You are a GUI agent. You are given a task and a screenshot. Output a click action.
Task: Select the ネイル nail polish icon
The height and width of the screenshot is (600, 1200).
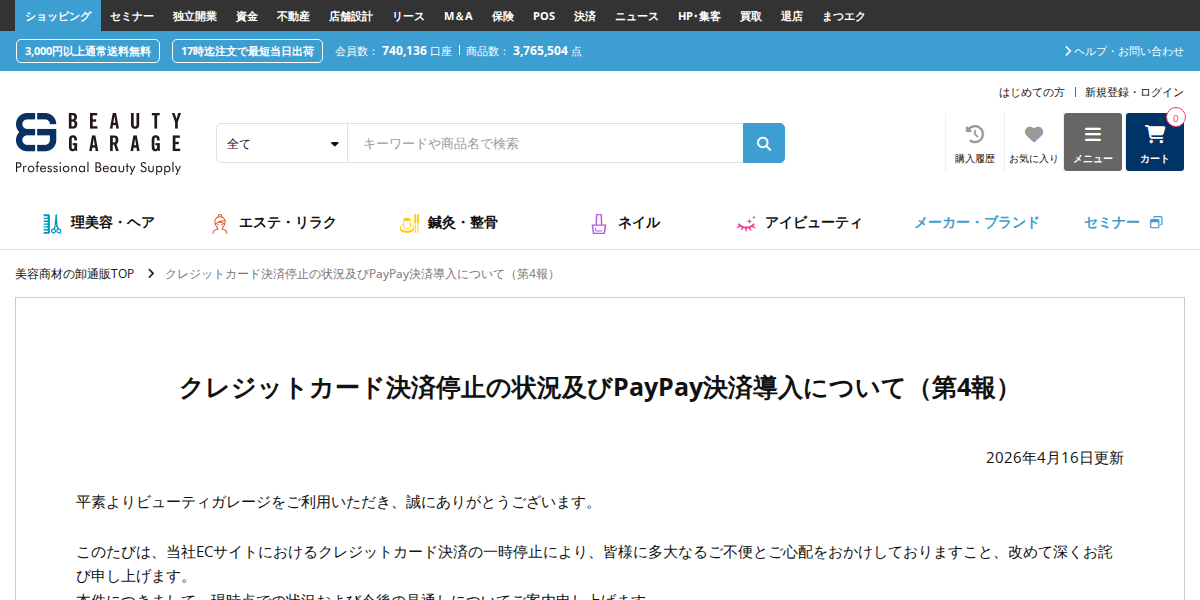click(x=597, y=222)
